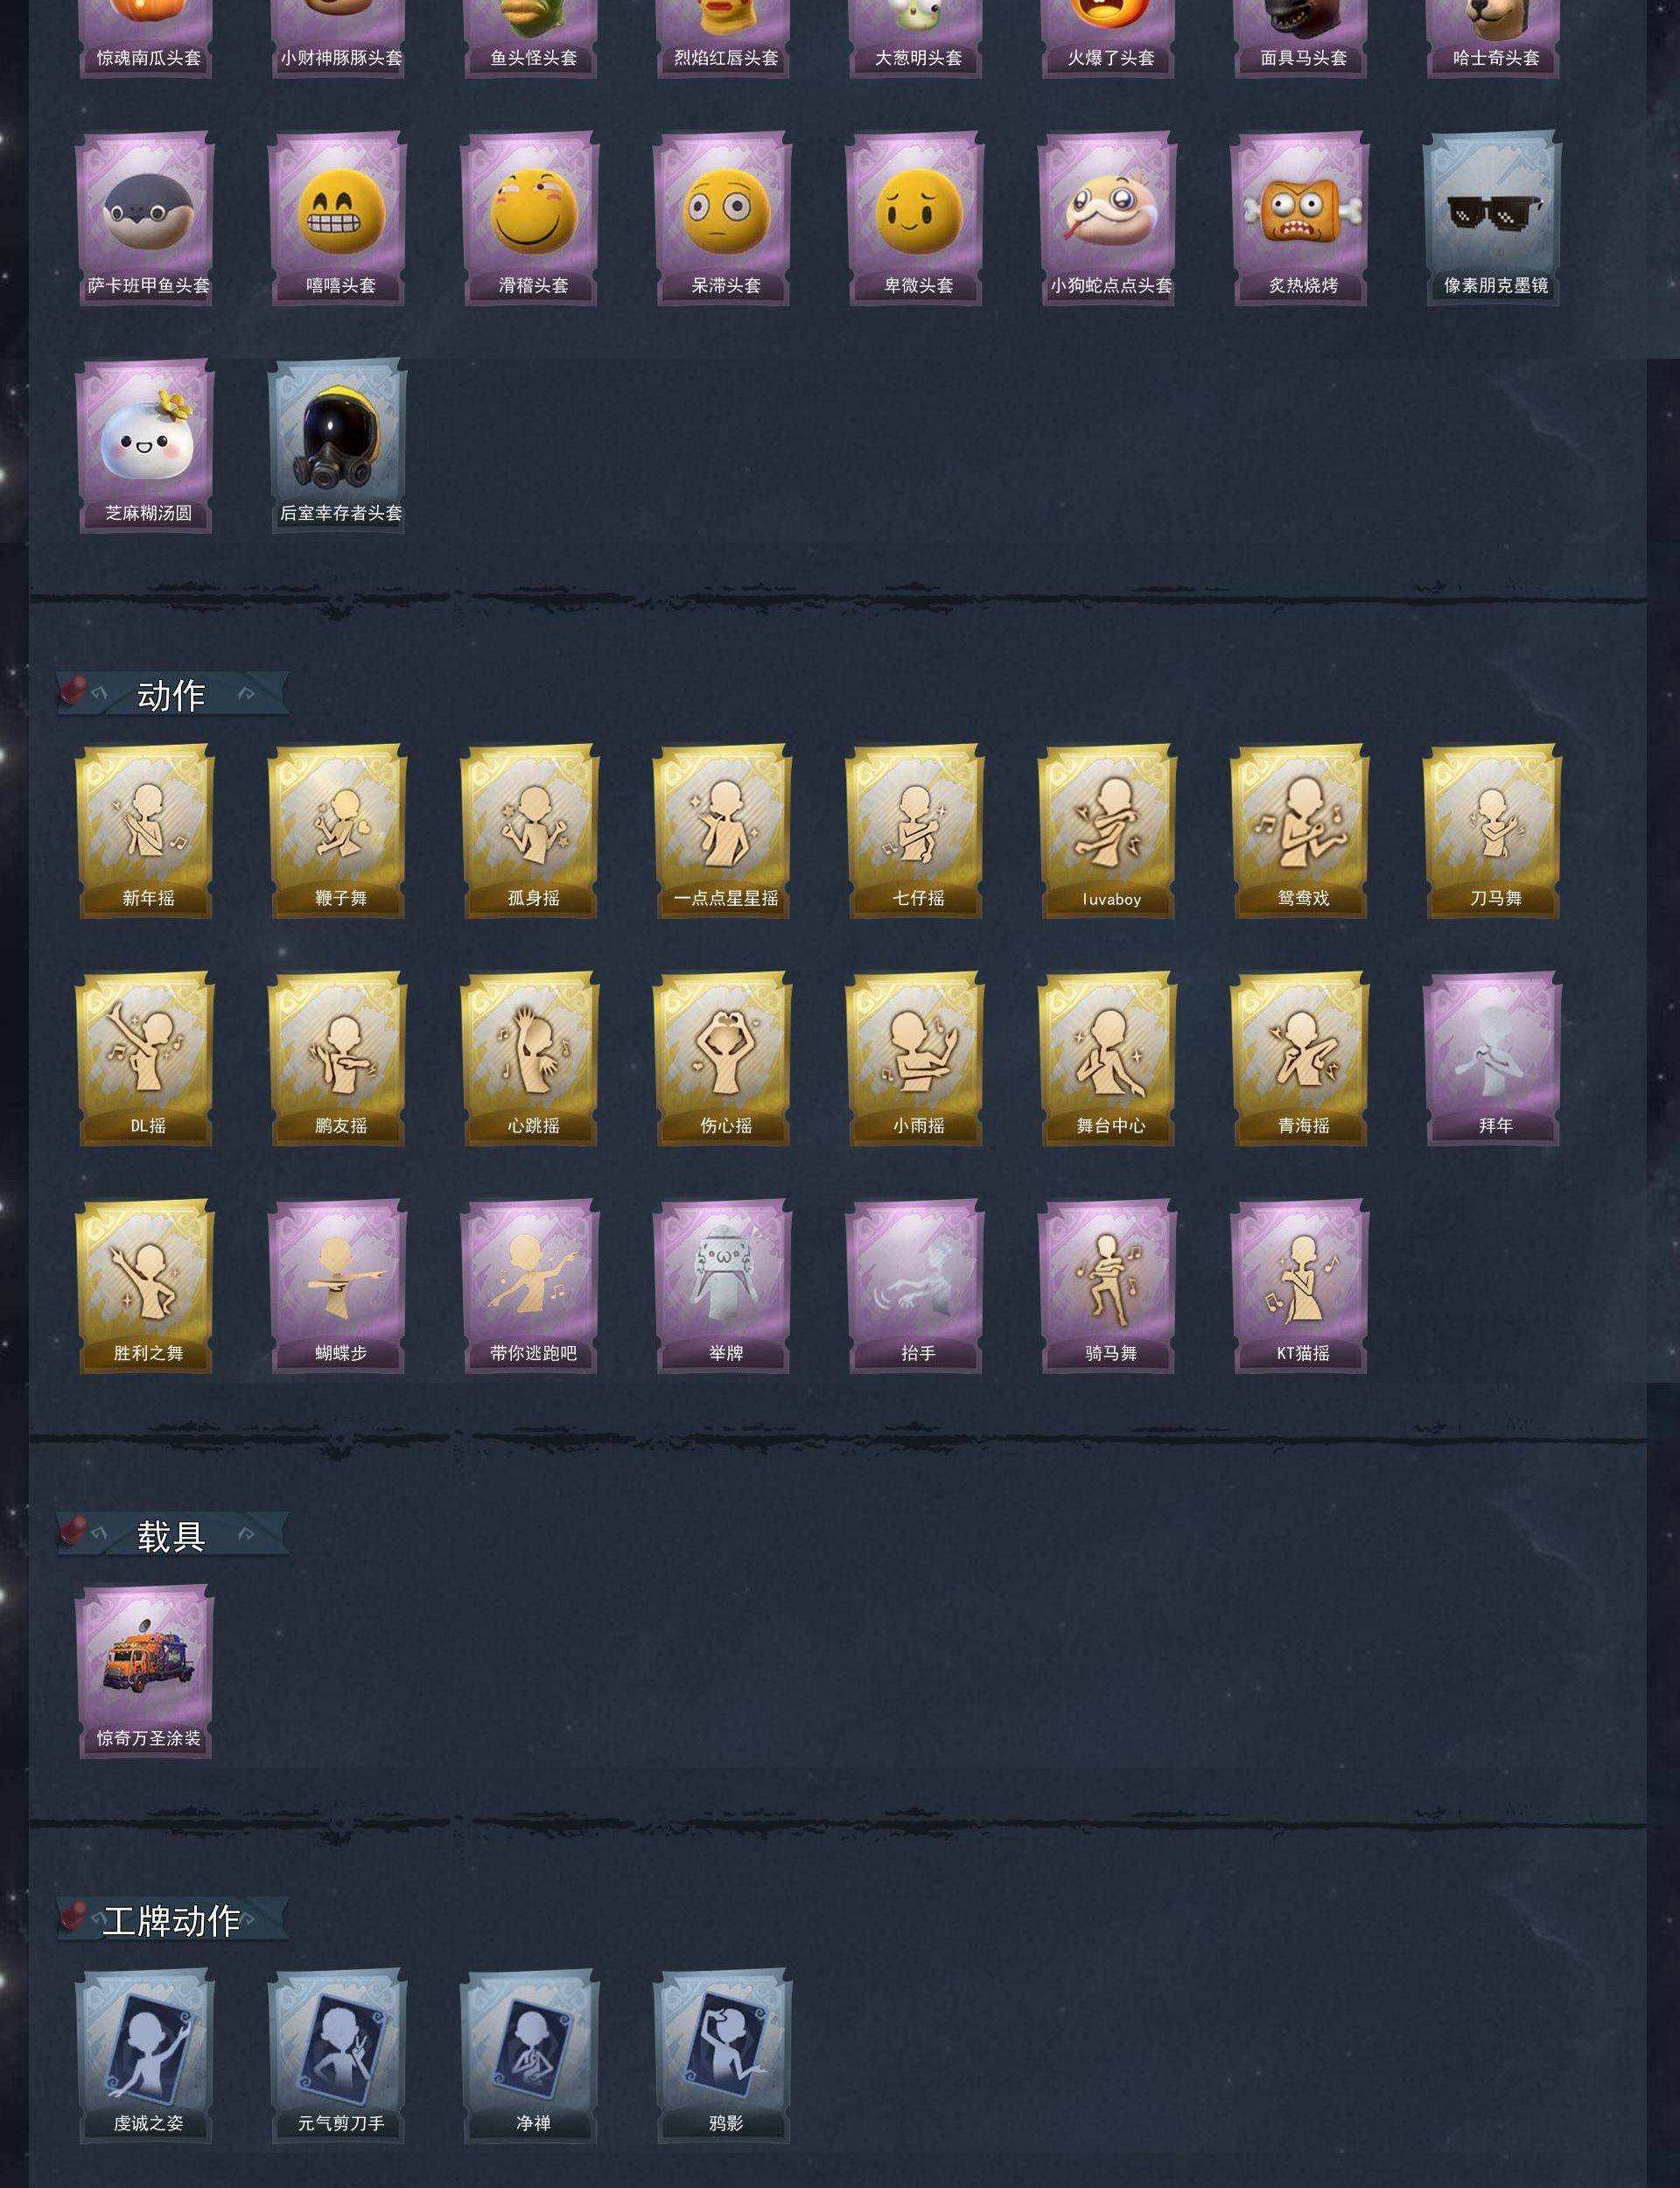Screen dimensions: 1680x2188
Task: Click the 动作 section header
Action: (172, 695)
